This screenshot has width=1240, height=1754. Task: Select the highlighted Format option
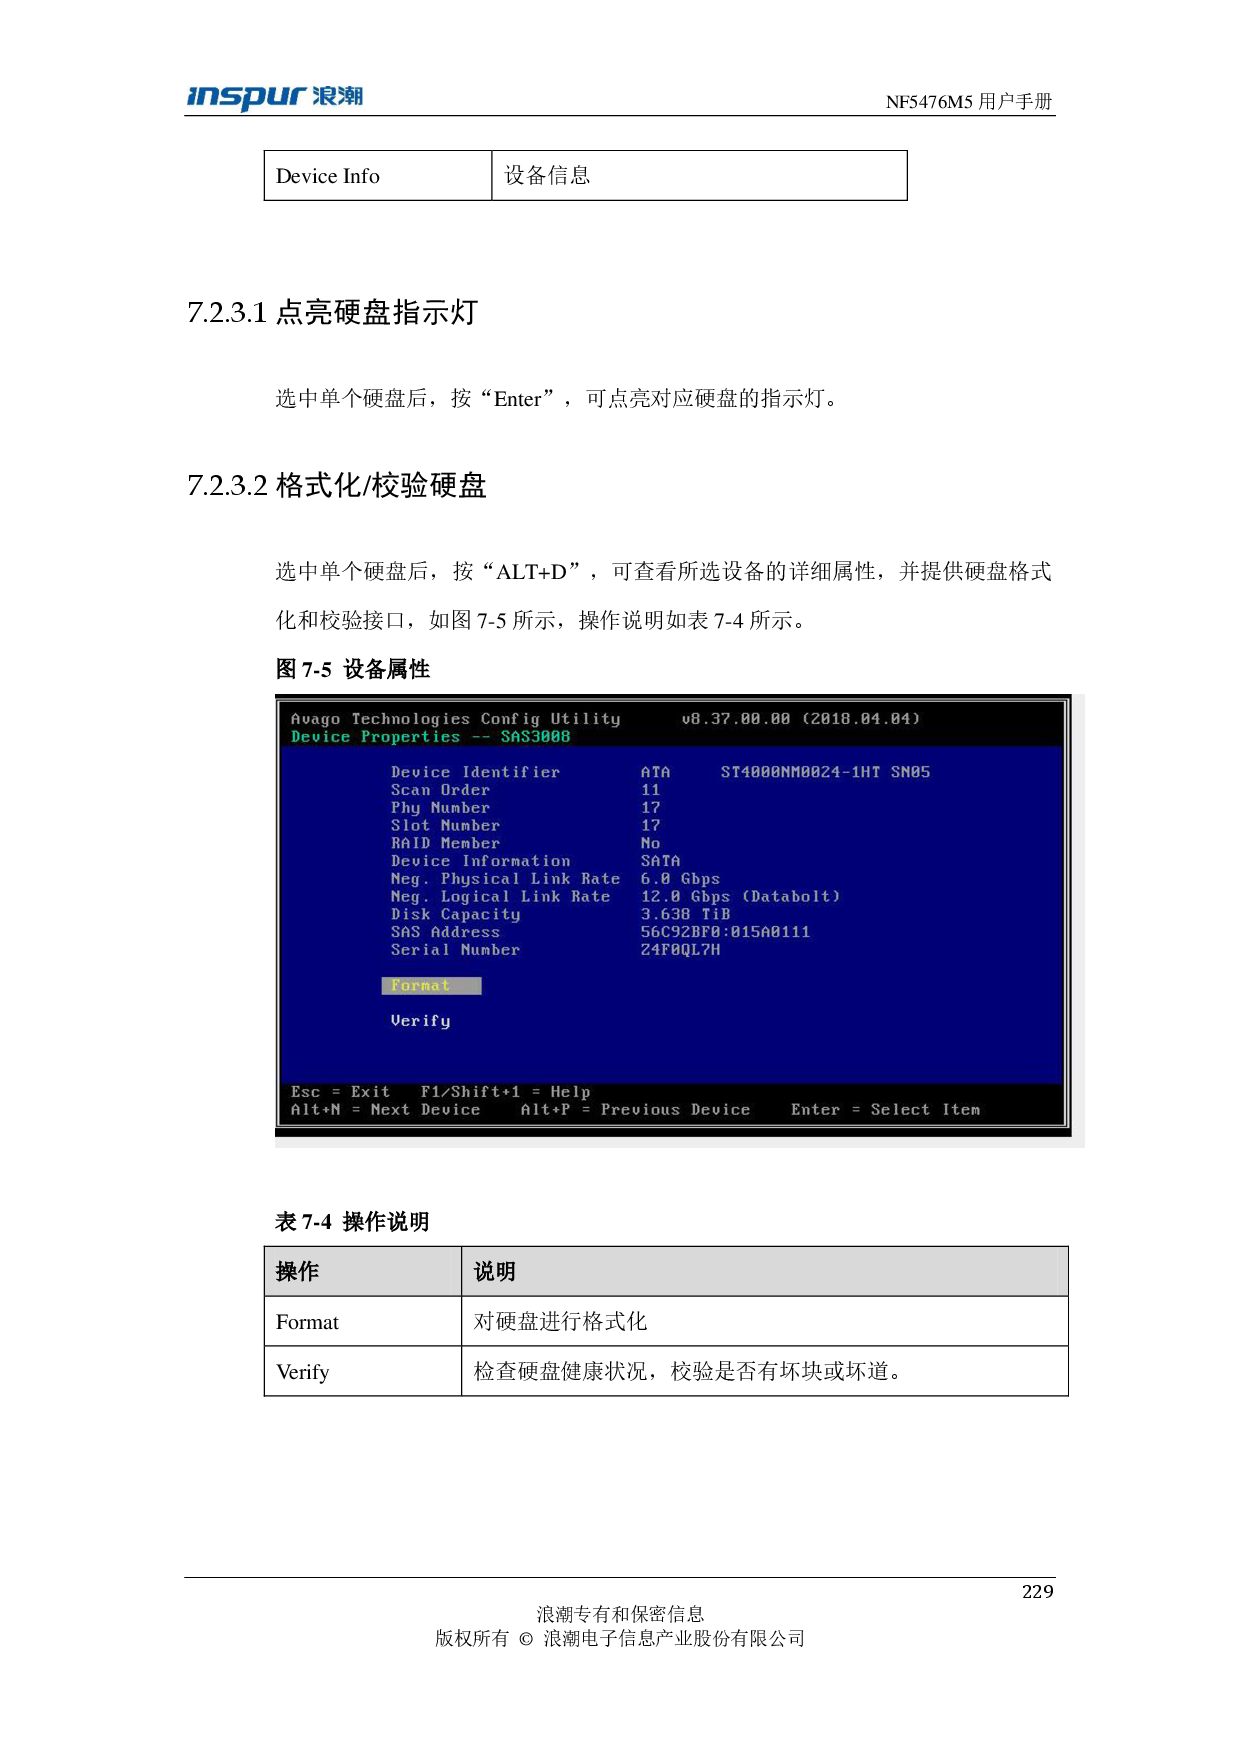(430, 986)
